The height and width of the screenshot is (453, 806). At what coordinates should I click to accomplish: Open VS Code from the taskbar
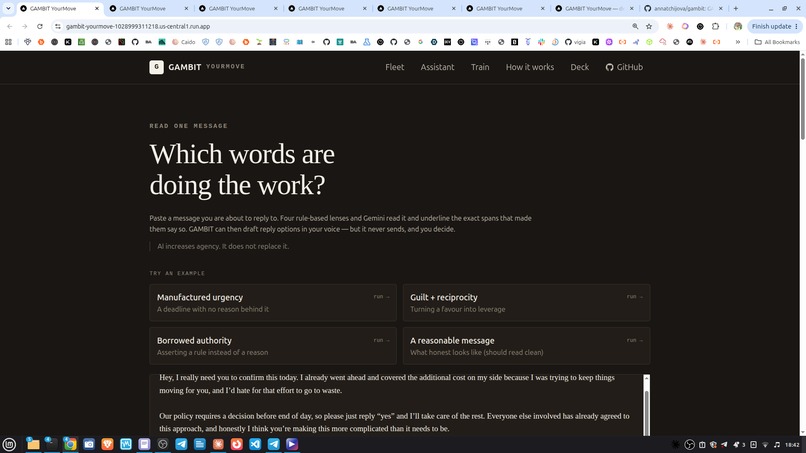255,444
